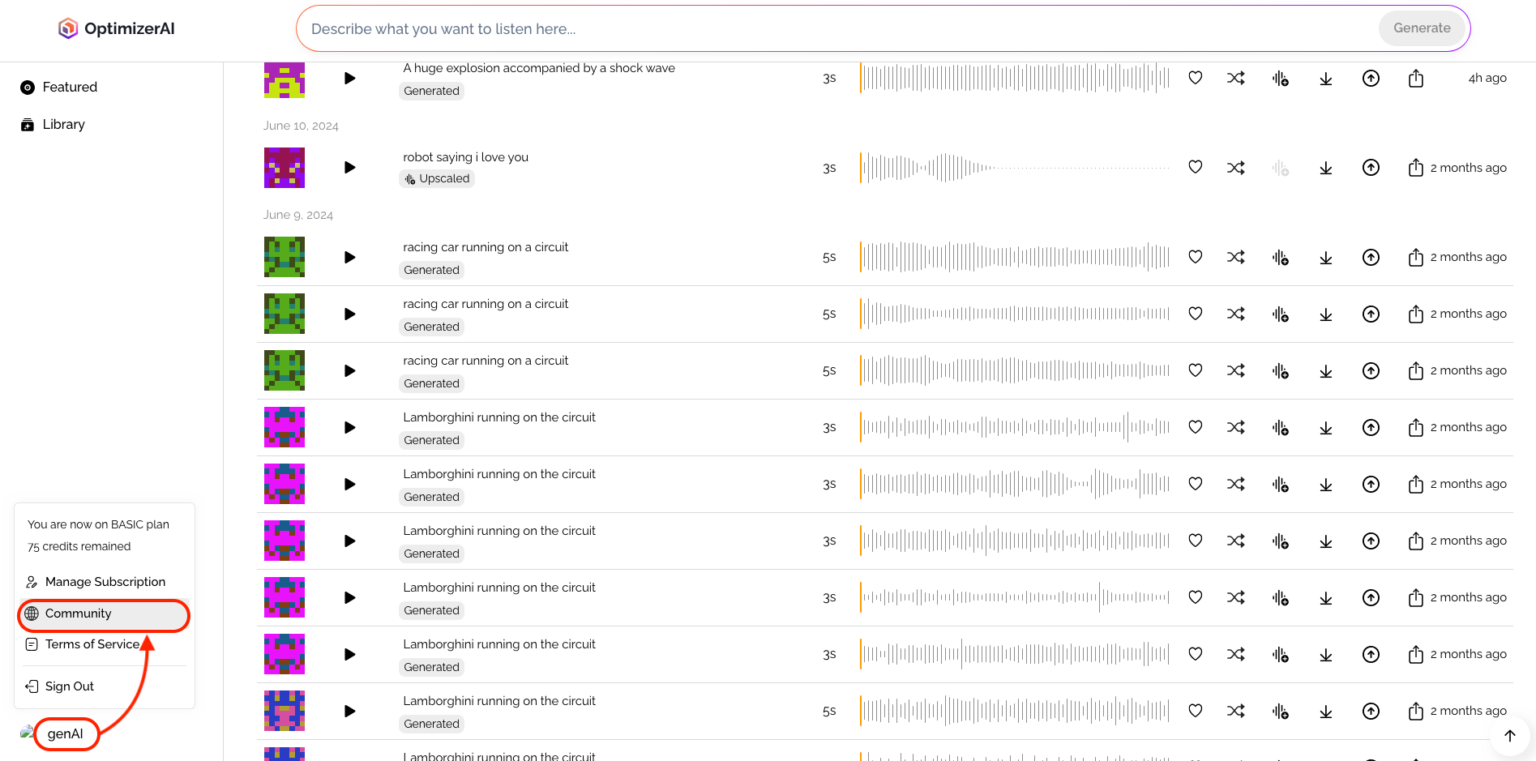This screenshot has width=1536, height=761.
Task: Upscale icon for first racing car sound
Action: coord(1280,257)
